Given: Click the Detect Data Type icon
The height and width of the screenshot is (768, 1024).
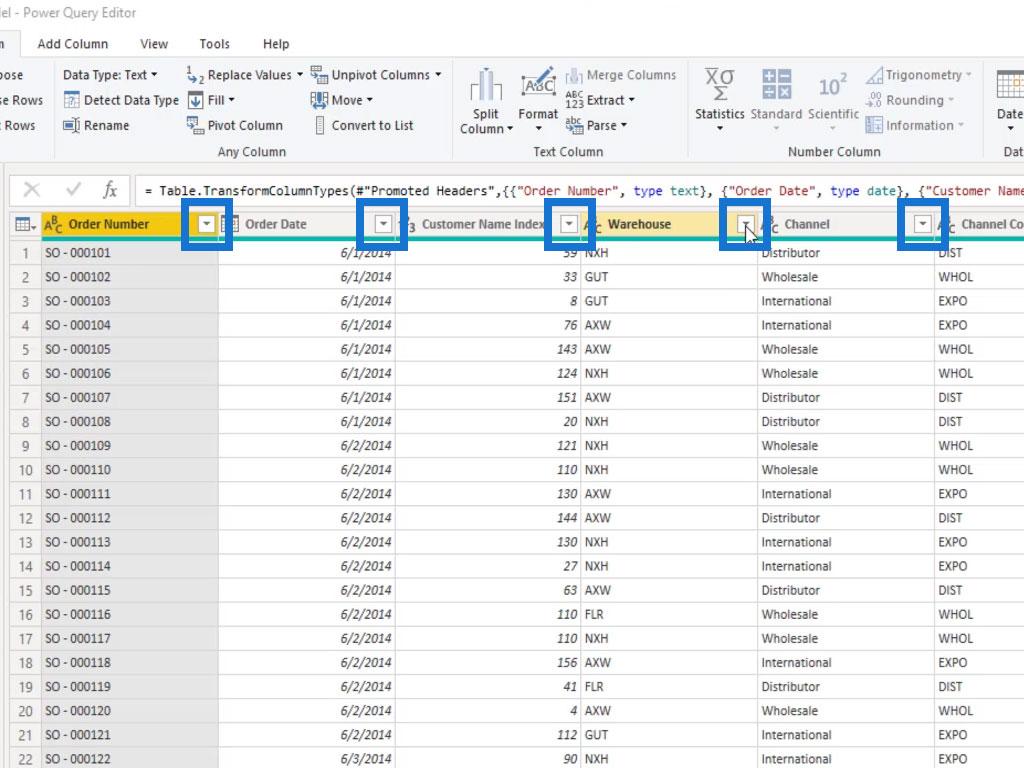Looking at the screenshot, I should (x=72, y=100).
